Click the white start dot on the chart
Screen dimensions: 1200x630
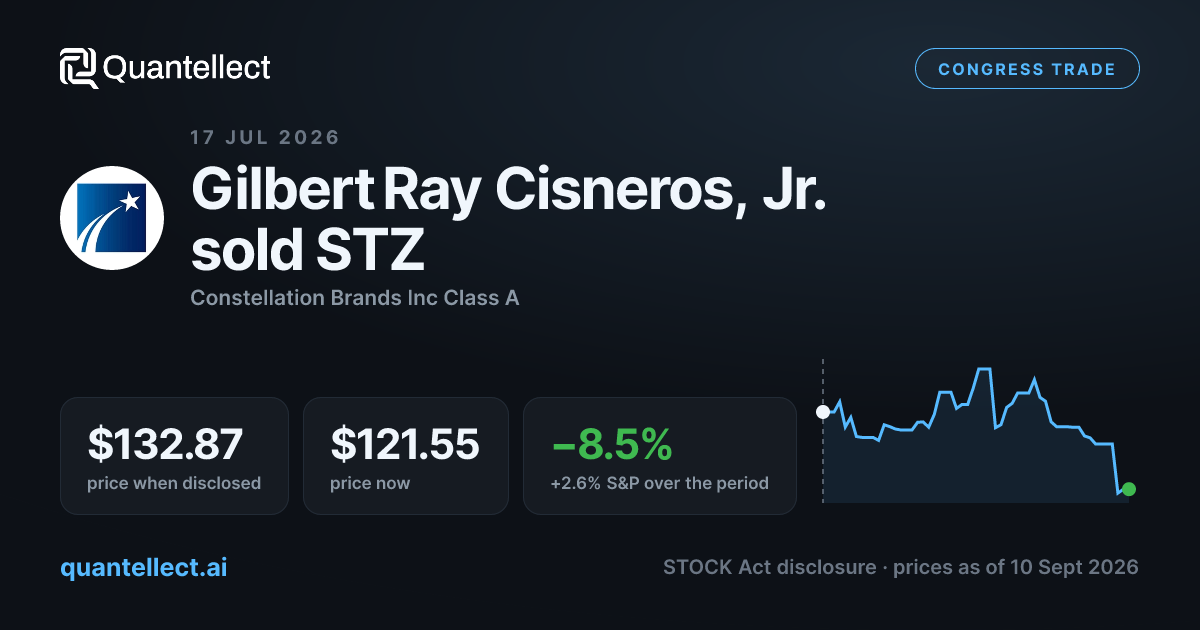click(x=823, y=411)
